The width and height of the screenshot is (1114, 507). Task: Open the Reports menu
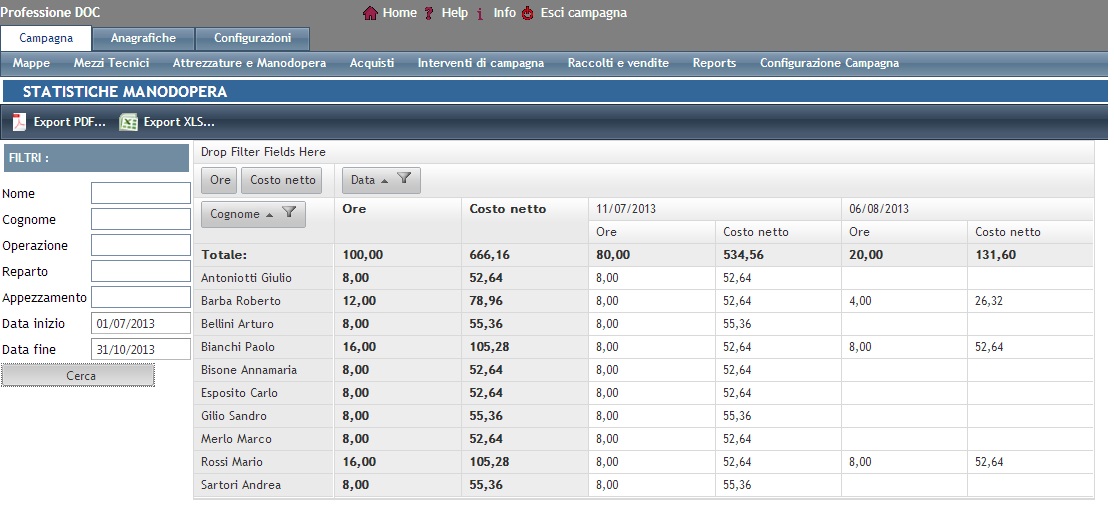pyautogui.click(x=714, y=63)
